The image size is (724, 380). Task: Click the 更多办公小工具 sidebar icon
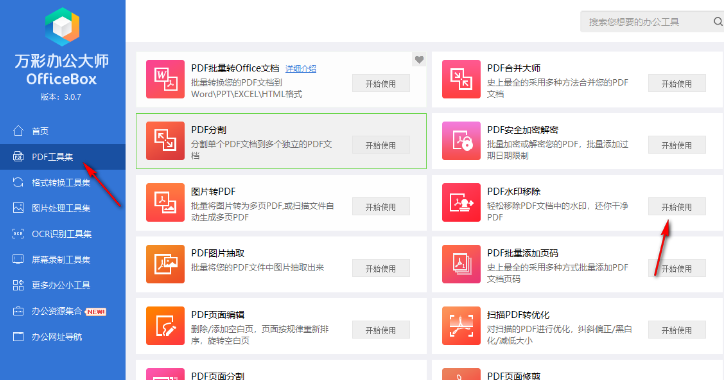click(18, 285)
